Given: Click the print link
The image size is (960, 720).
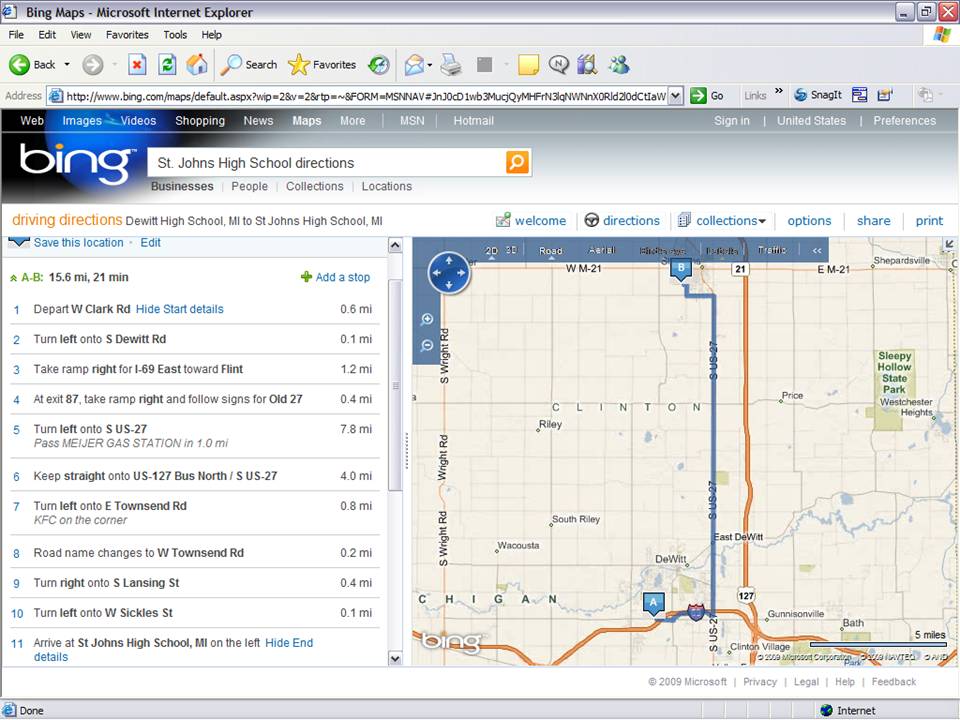Looking at the screenshot, I should point(929,220).
